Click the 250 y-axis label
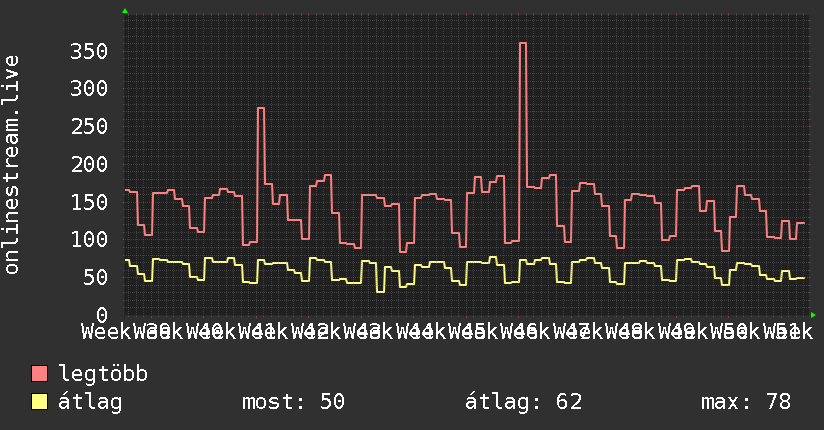This screenshot has height=430, width=824. (x=89, y=127)
